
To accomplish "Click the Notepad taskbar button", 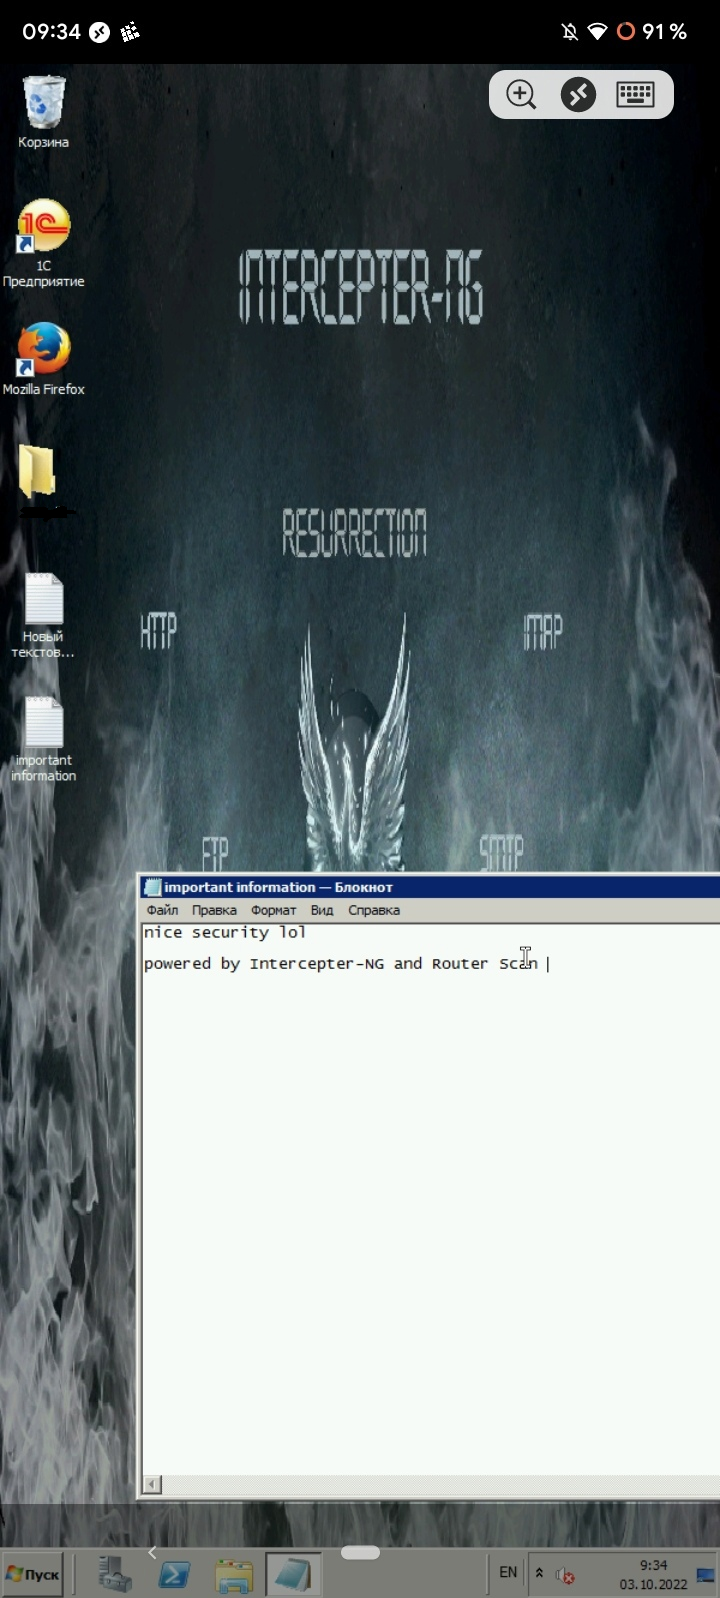I will click(x=294, y=1574).
